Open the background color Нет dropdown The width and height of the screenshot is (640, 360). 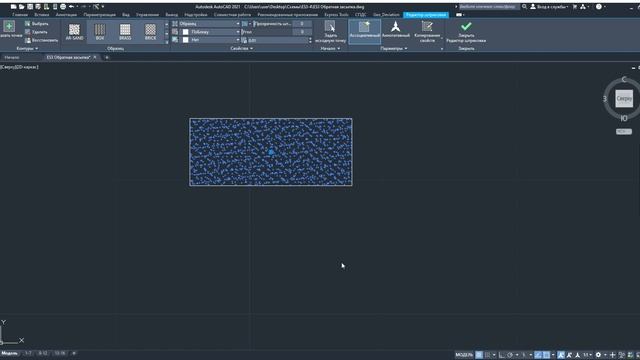point(209,40)
